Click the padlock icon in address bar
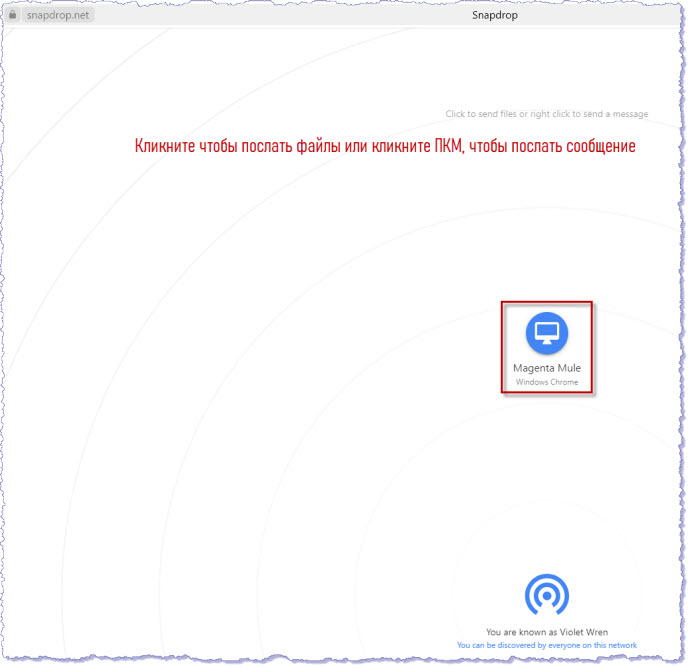Viewport: 690px width, 667px height. click(13, 15)
